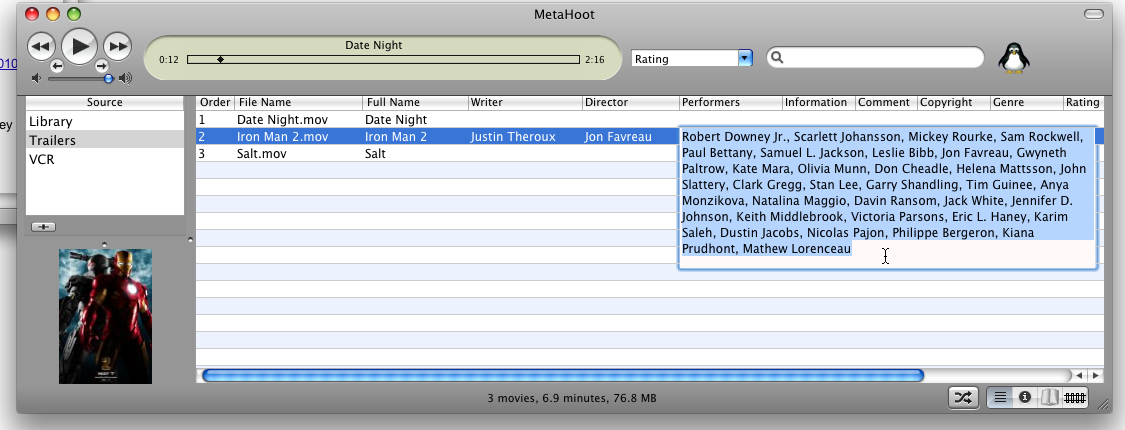Click the toolbar toggle pill in title bar
The image size is (1125, 430).
[x=1094, y=14]
